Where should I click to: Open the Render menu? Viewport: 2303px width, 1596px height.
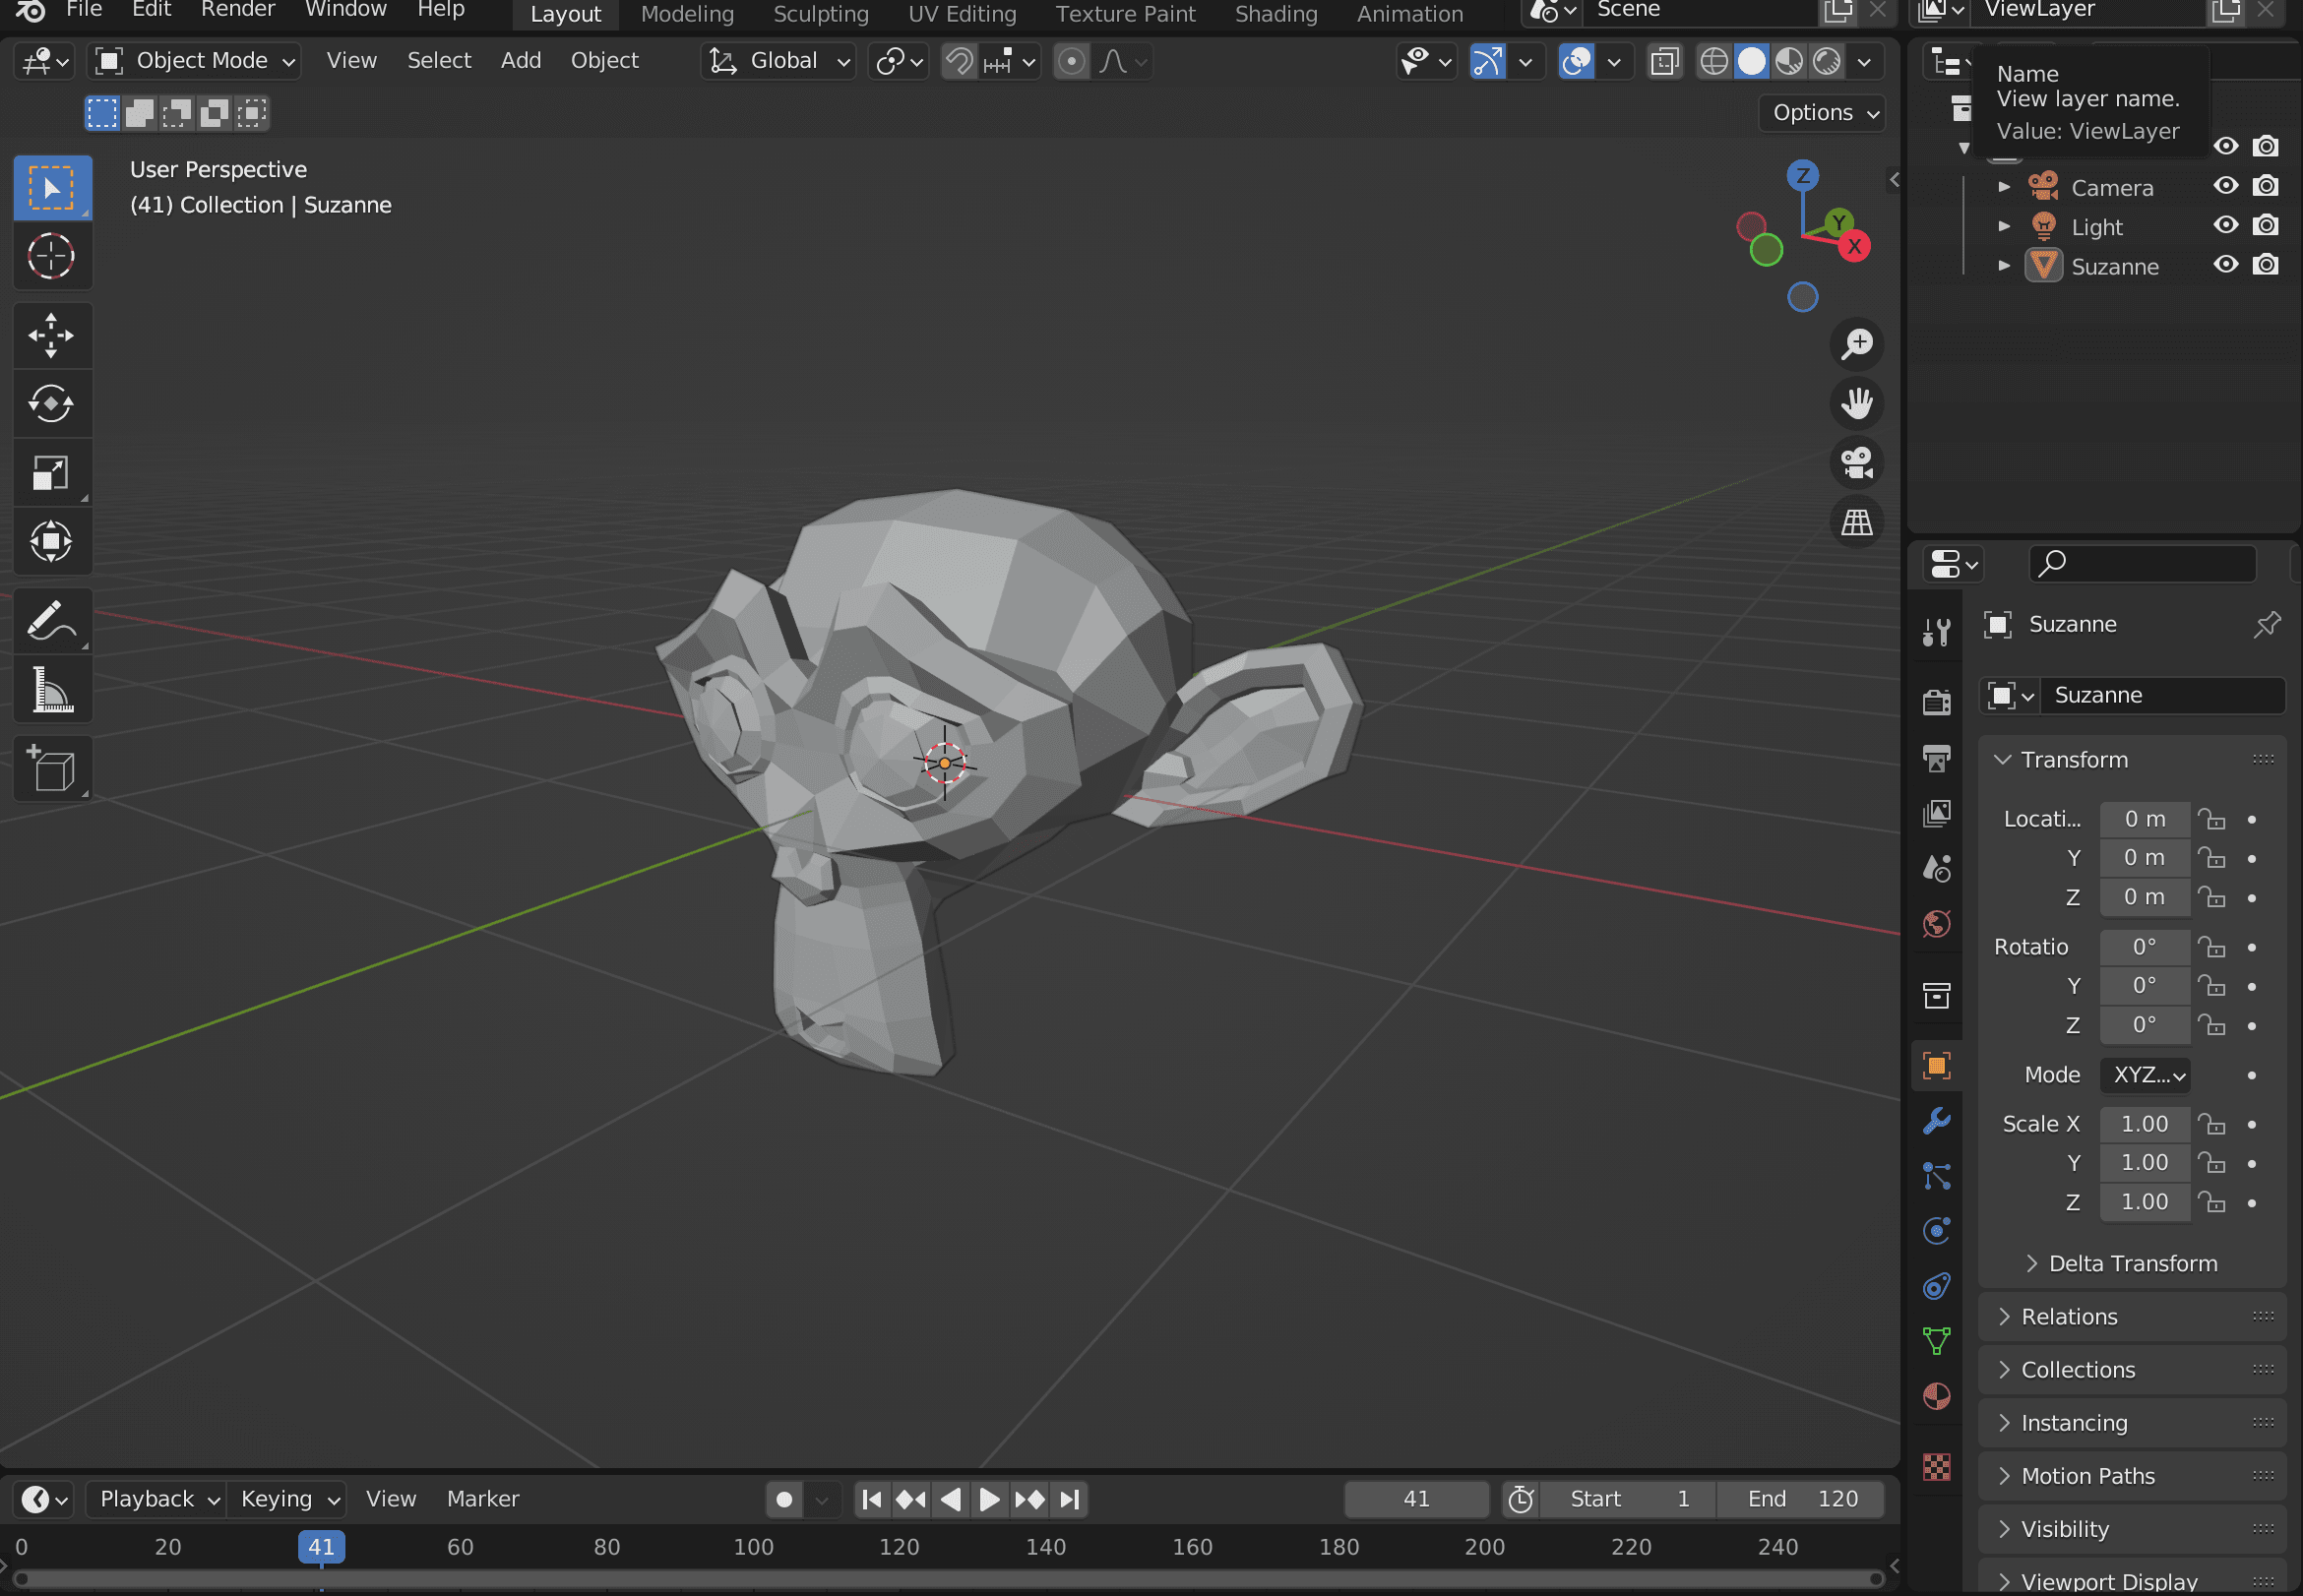(x=238, y=11)
